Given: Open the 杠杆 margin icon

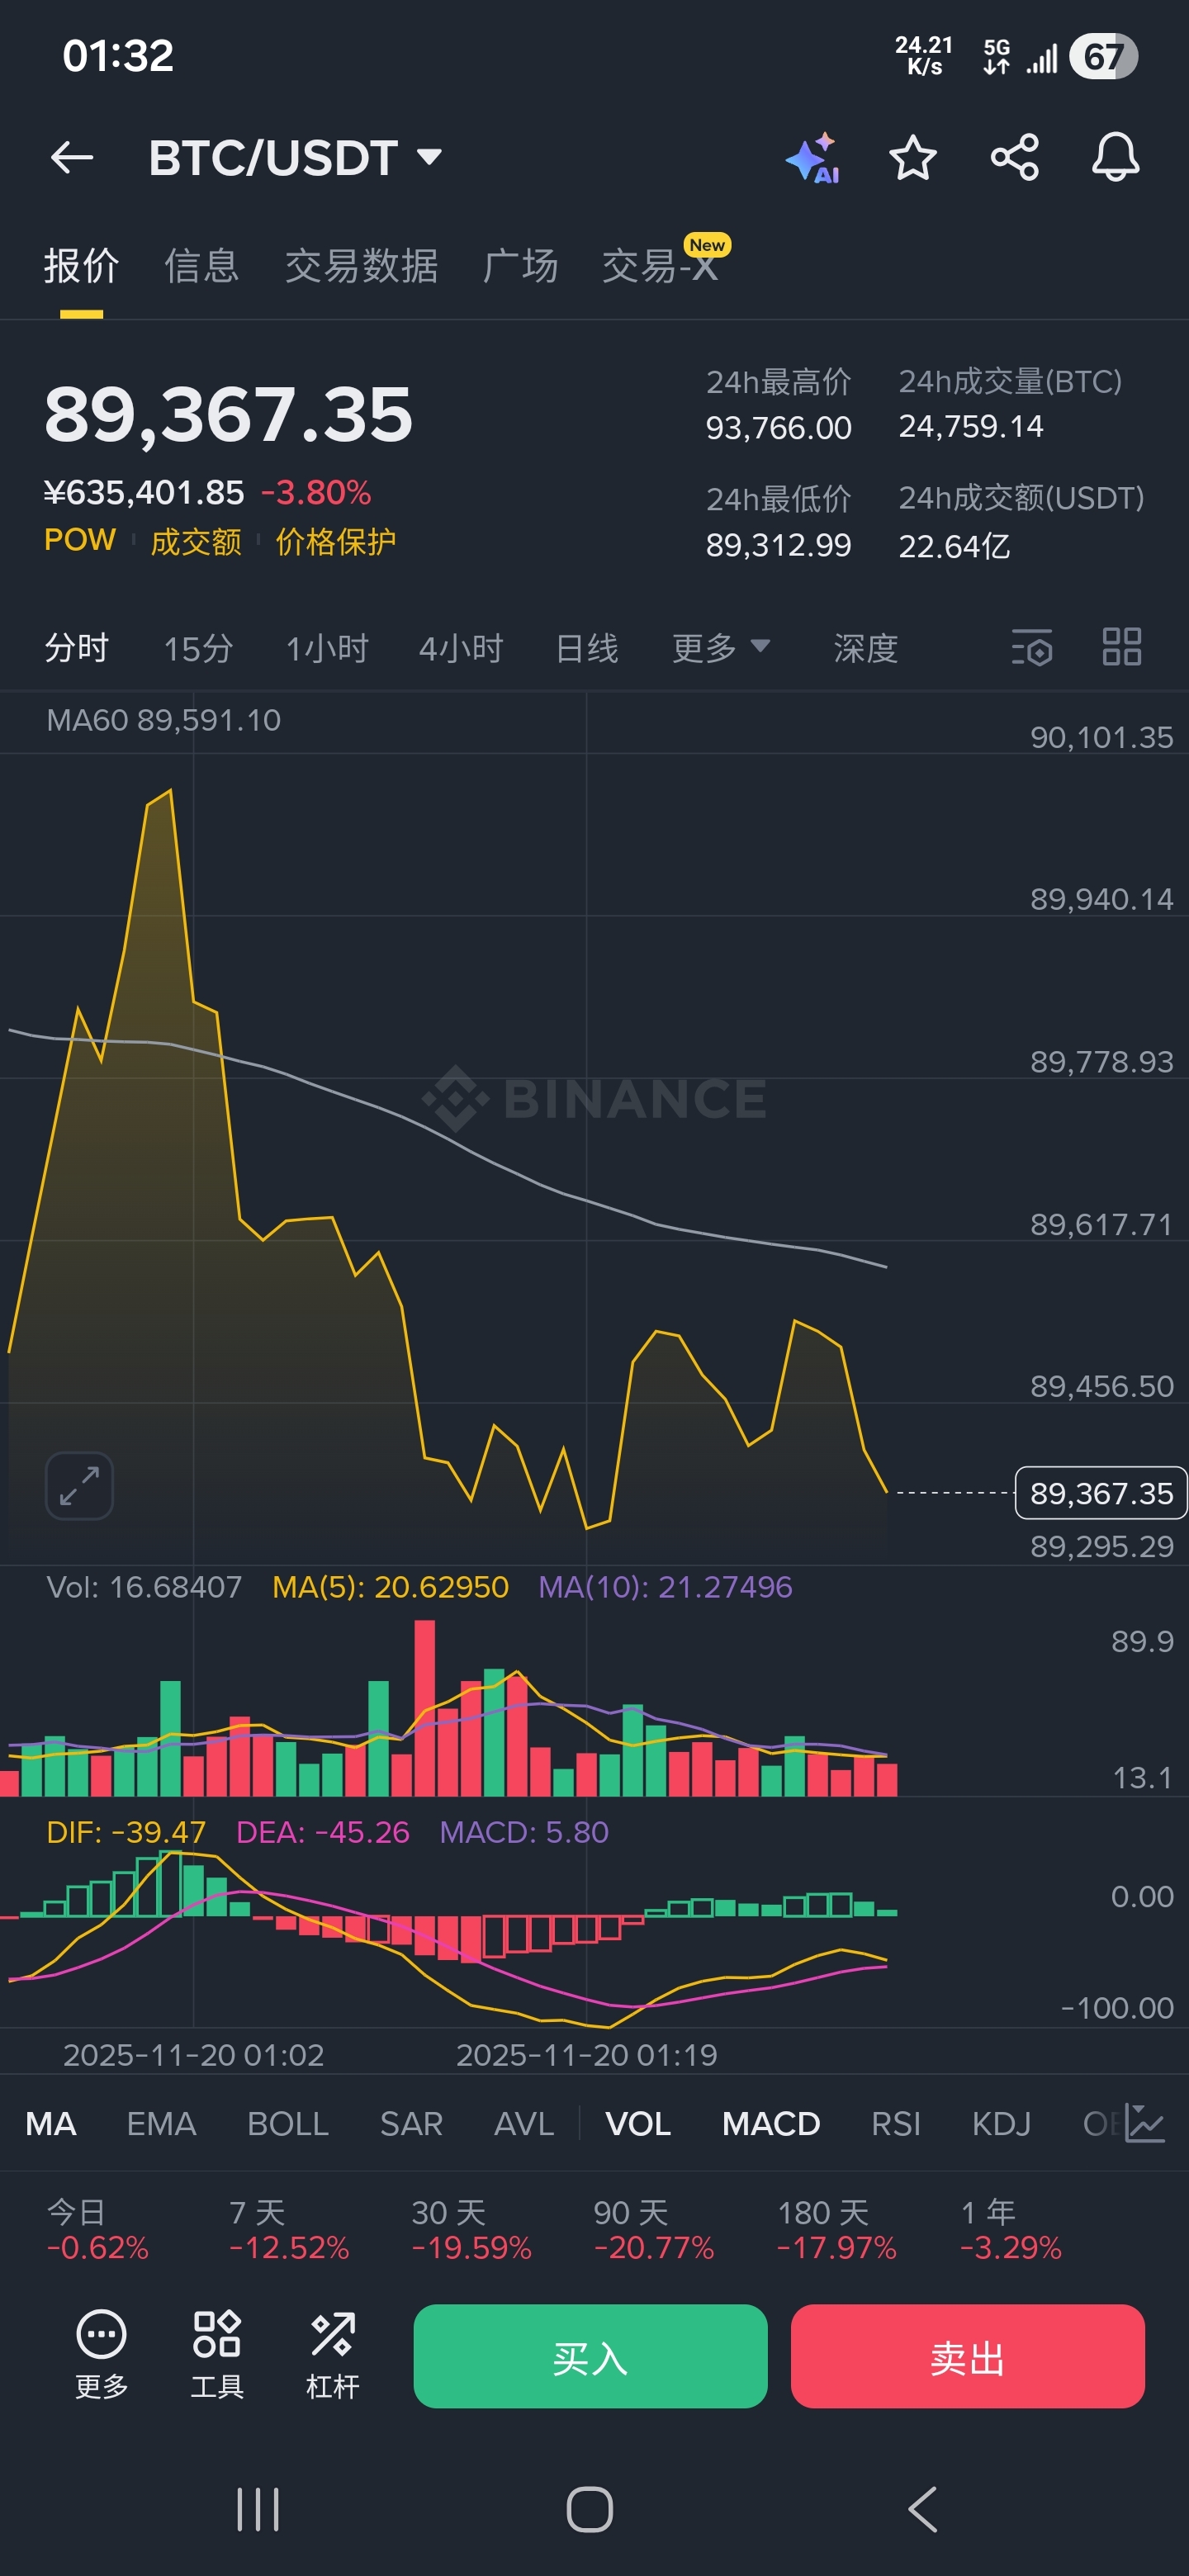Looking at the screenshot, I should point(332,2354).
